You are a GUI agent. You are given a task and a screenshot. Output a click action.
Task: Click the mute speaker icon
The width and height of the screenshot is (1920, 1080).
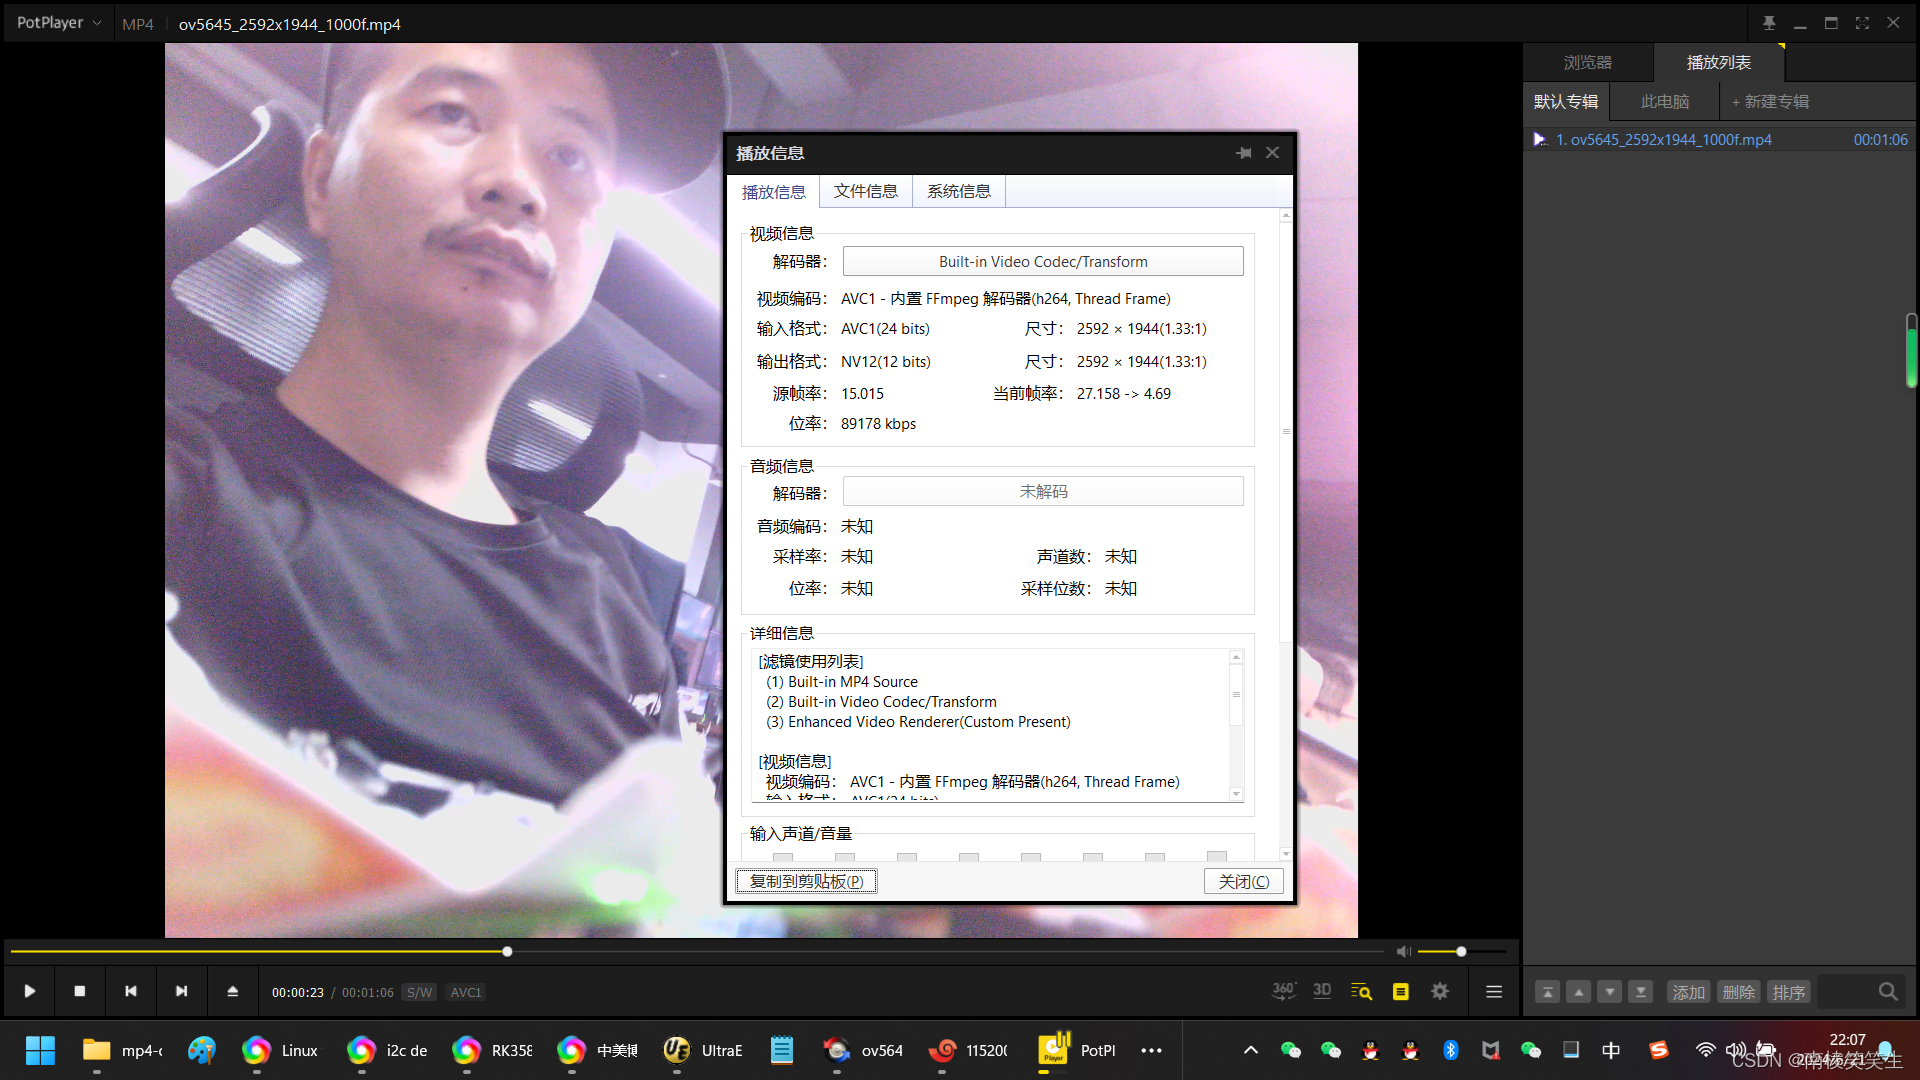(x=1403, y=951)
